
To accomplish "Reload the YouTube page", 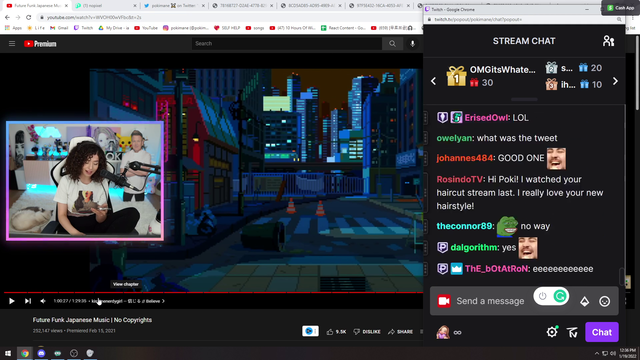I will [x=29, y=18].
